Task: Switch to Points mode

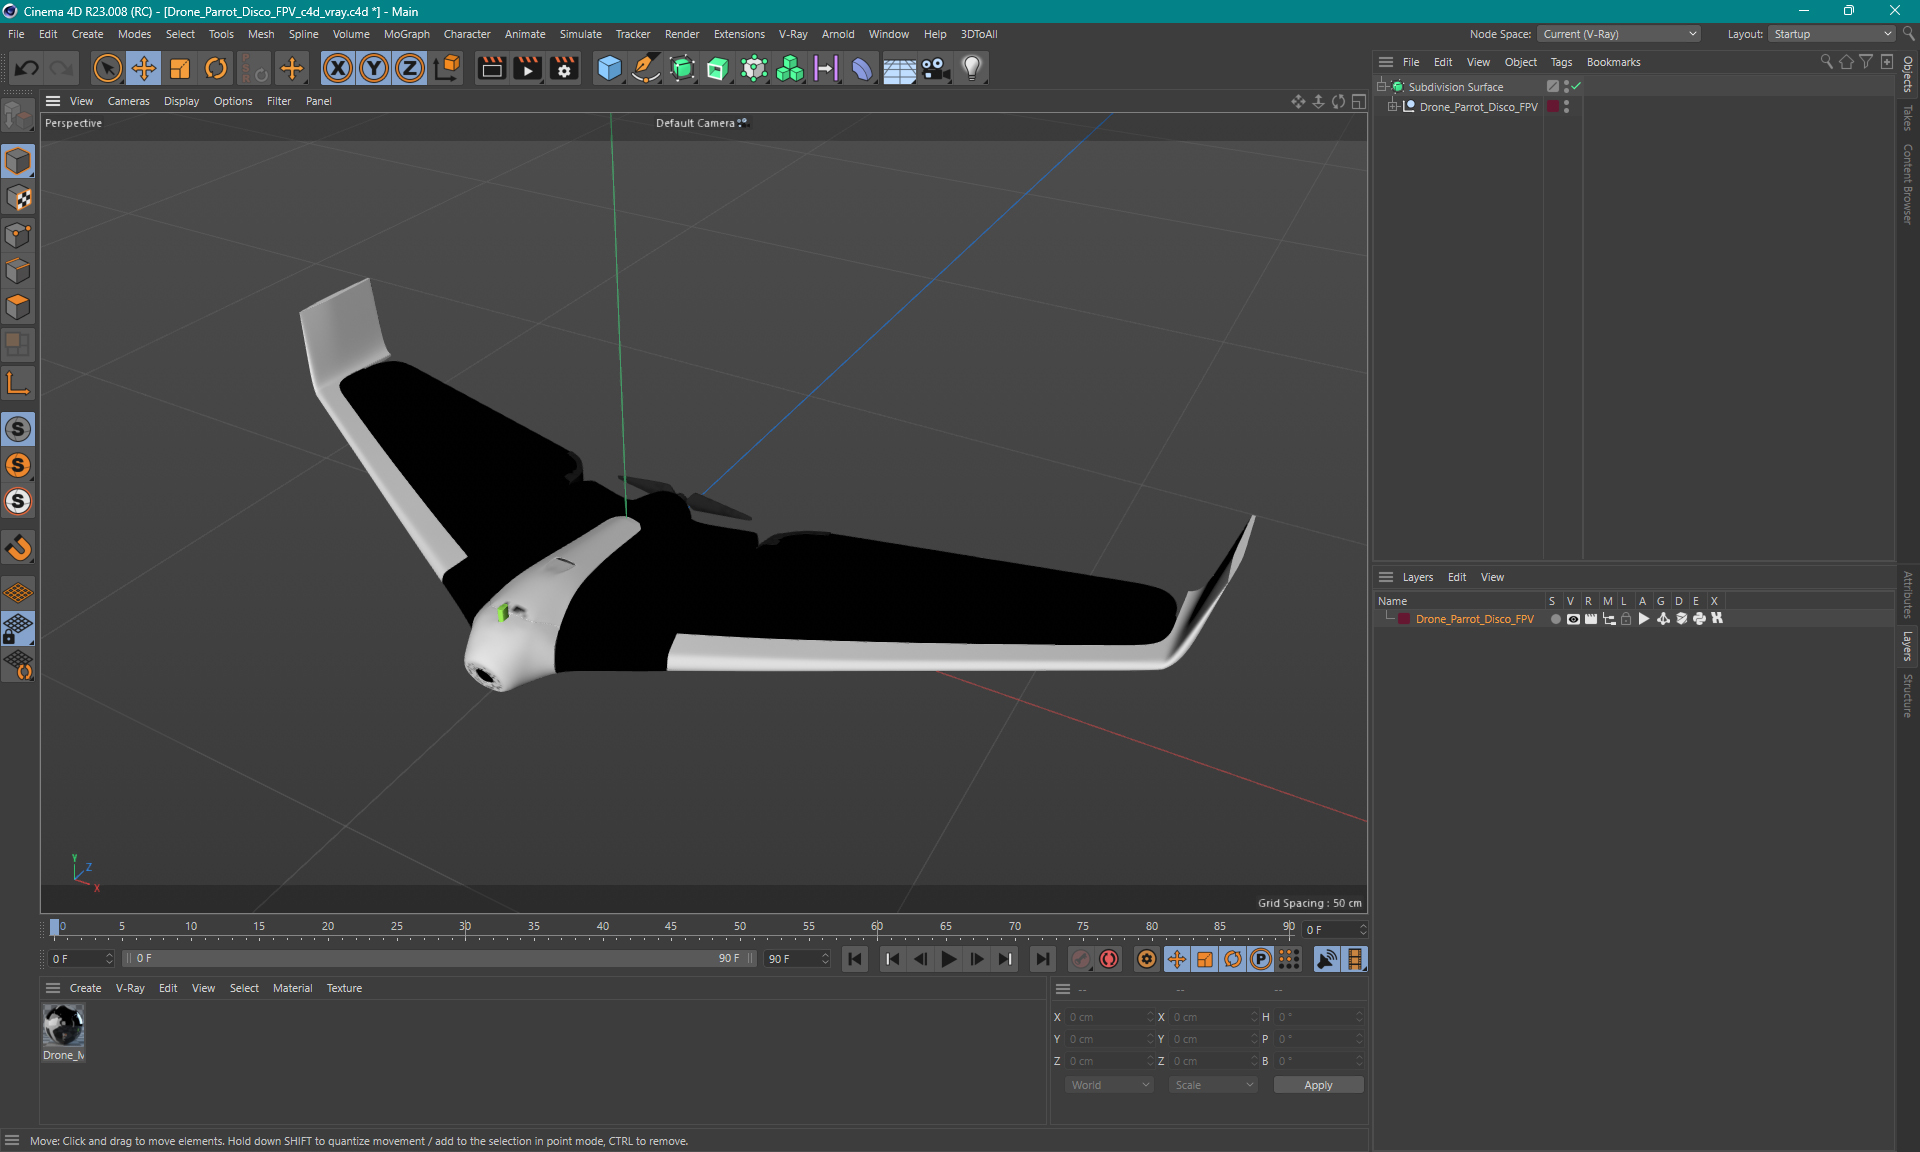Action: click(18, 235)
